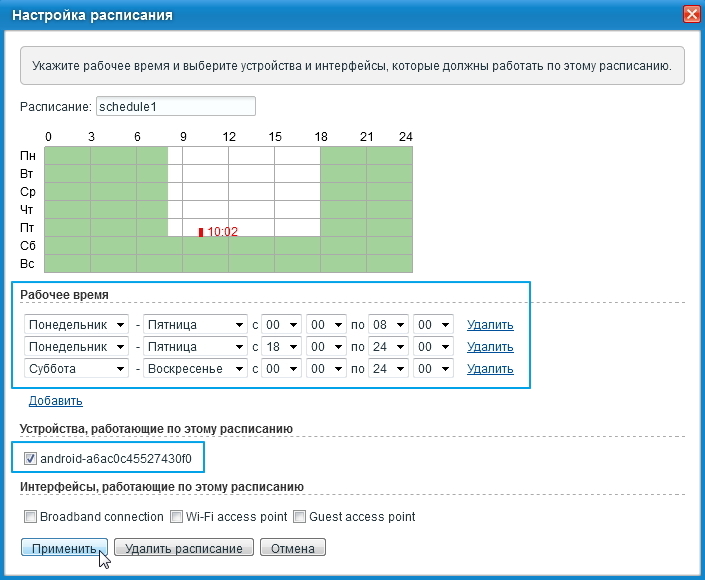Click the Удалить расписание button

point(184,548)
